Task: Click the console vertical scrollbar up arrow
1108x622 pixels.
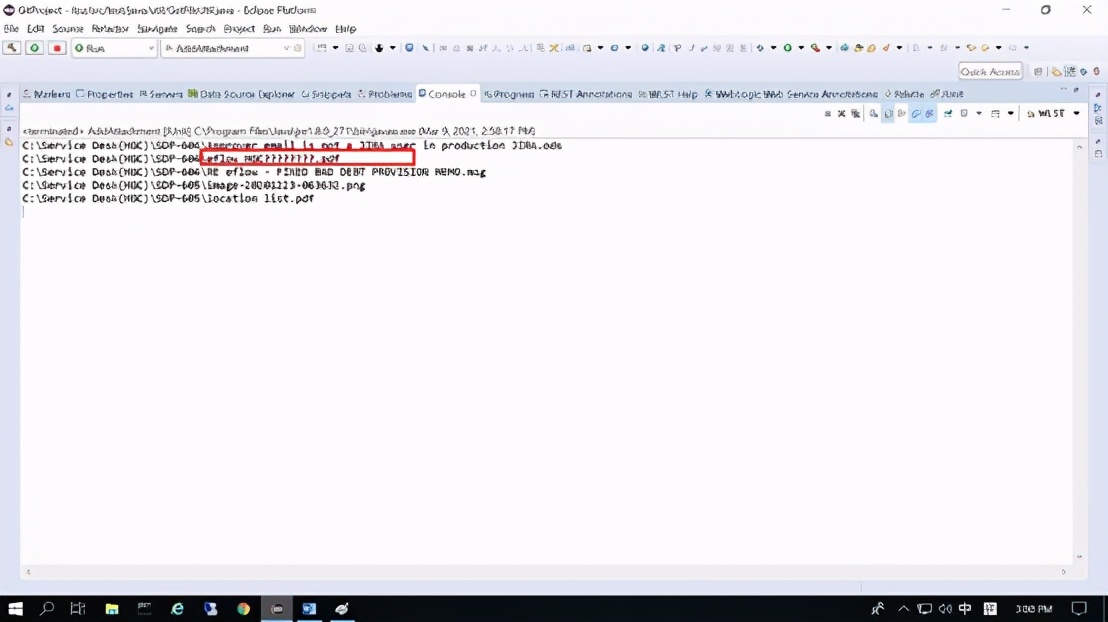Action: coord(1079,146)
